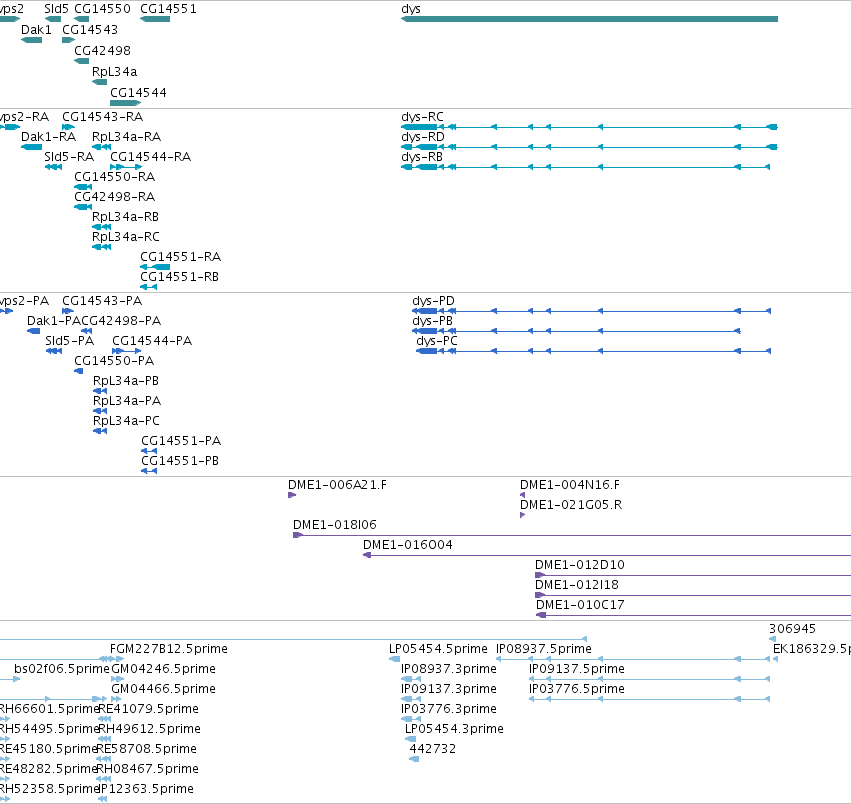Click the RpL34a-PC protein label

tap(126, 421)
